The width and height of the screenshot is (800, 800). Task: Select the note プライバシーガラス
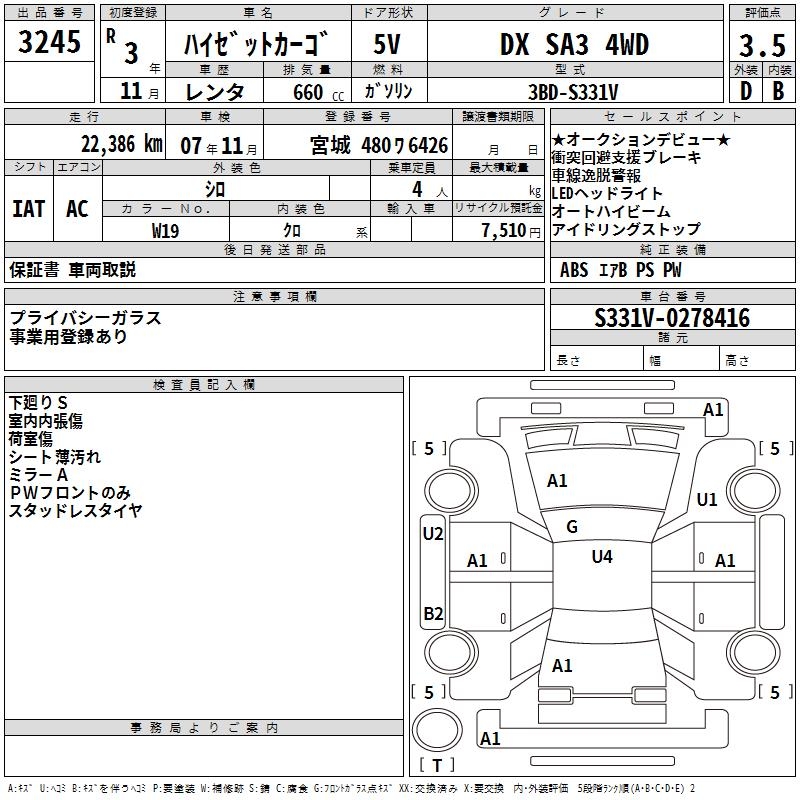[85, 318]
